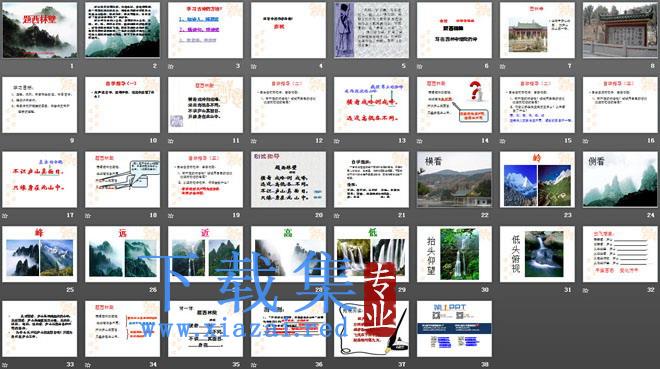Image resolution: width=660 pixels, height=369 pixels.
Task: Select slide 26 thumbnail 远
Action: point(122,254)
